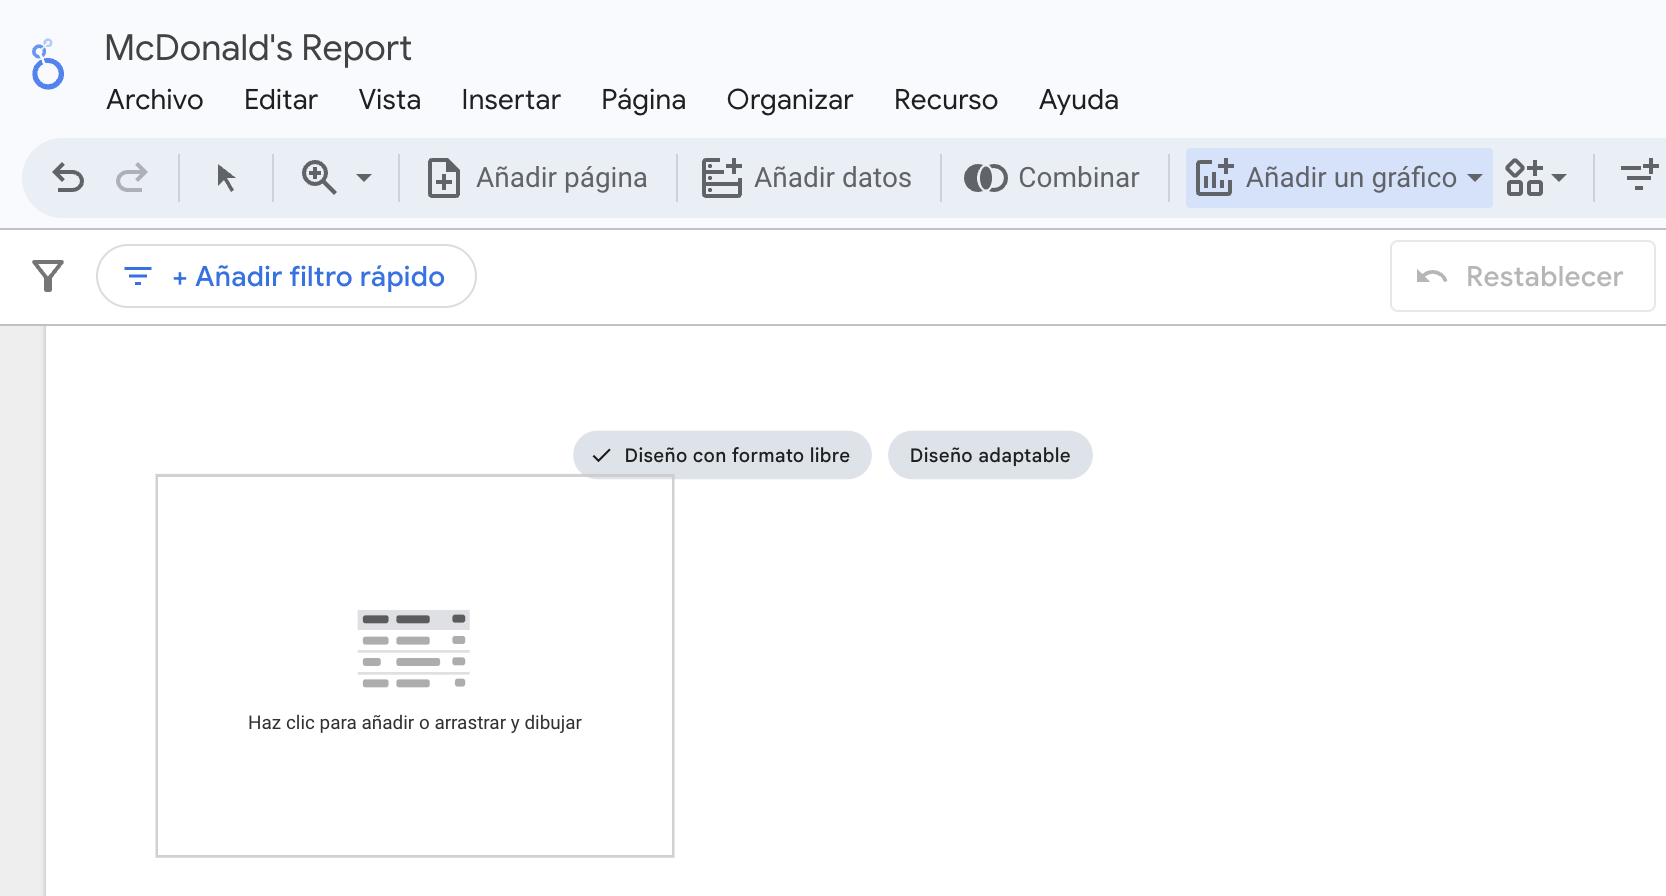
Task: Click the Añadir datos button
Action: (x=807, y=178)
